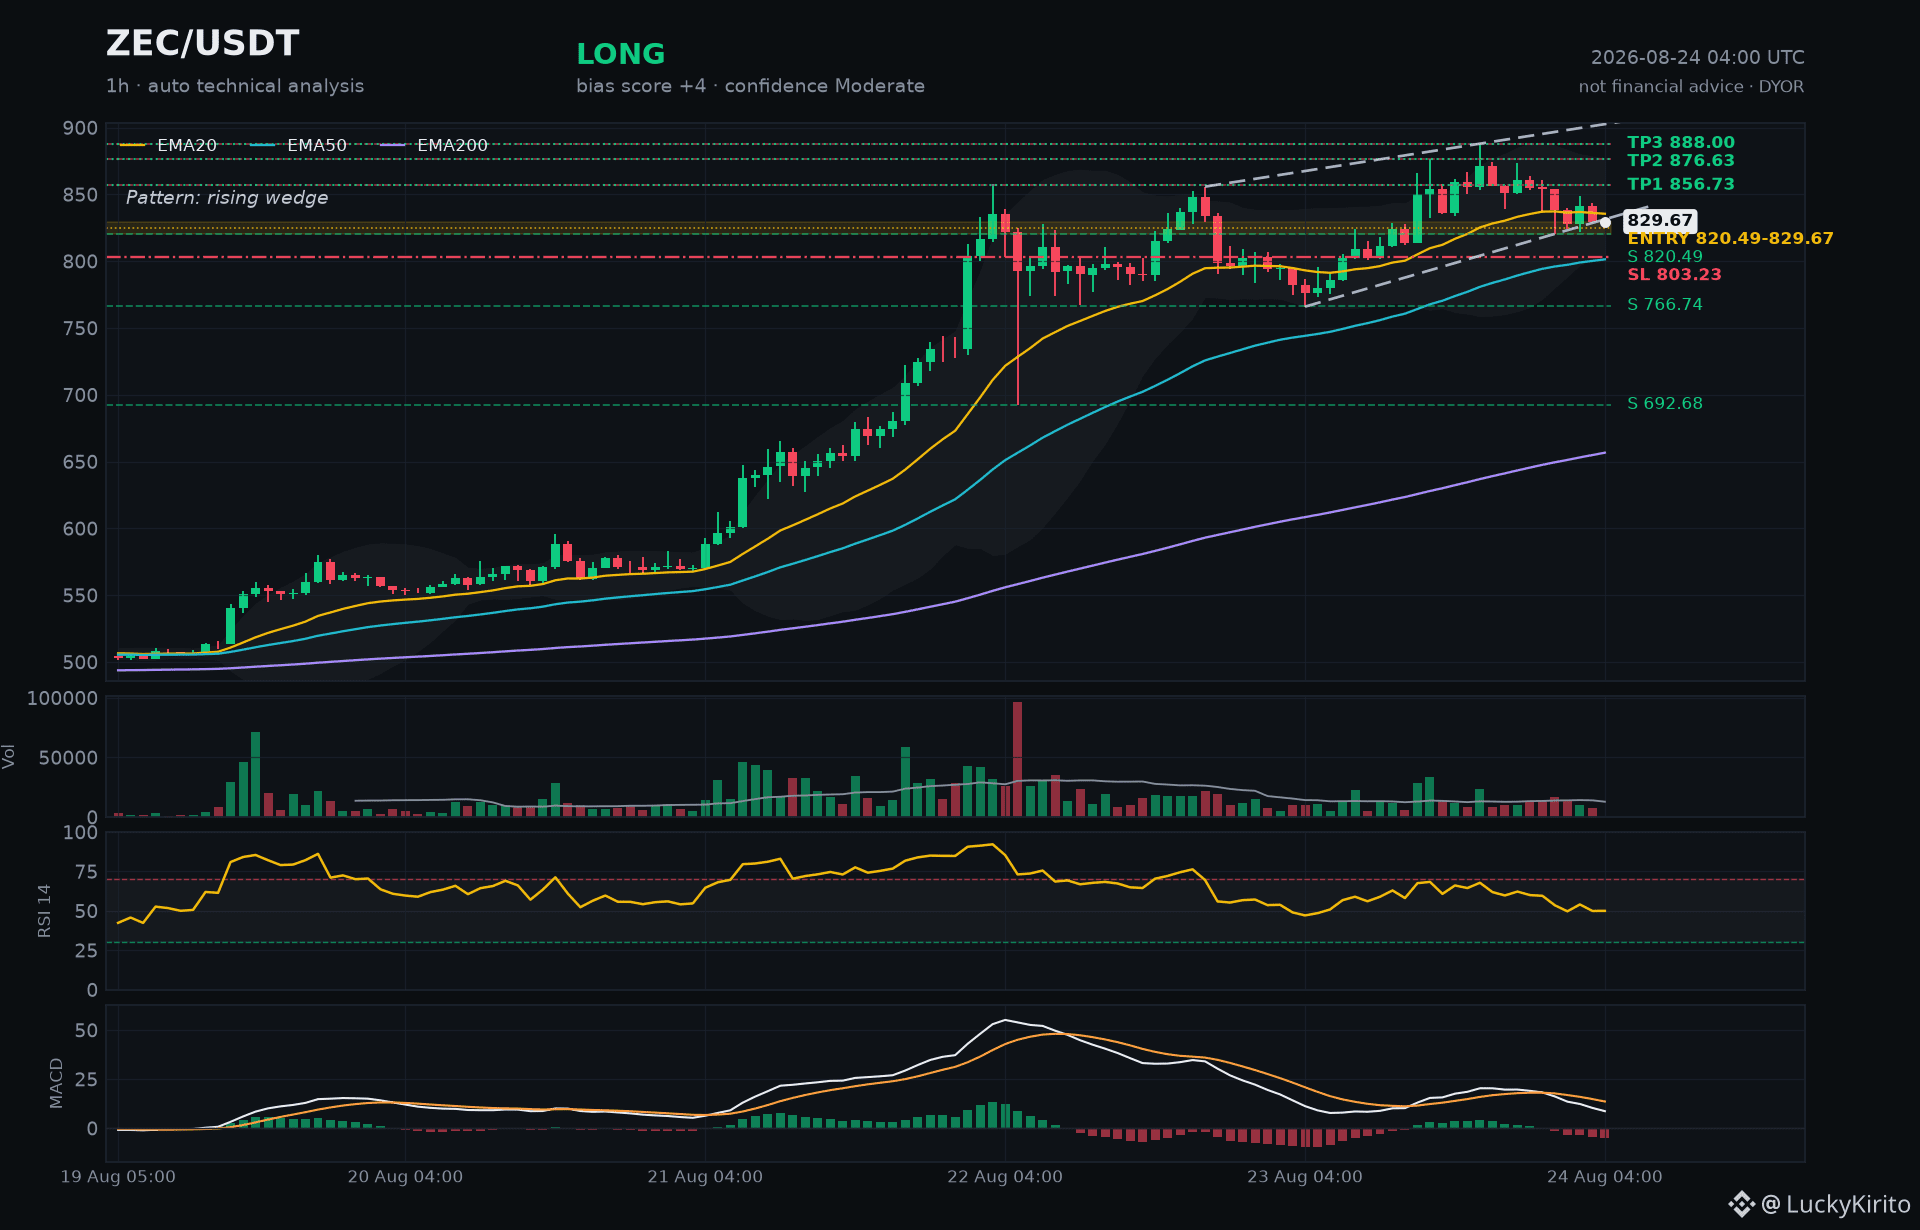
Task: Click the 50000 volume axis tick
Action: [x=68, y=758]
